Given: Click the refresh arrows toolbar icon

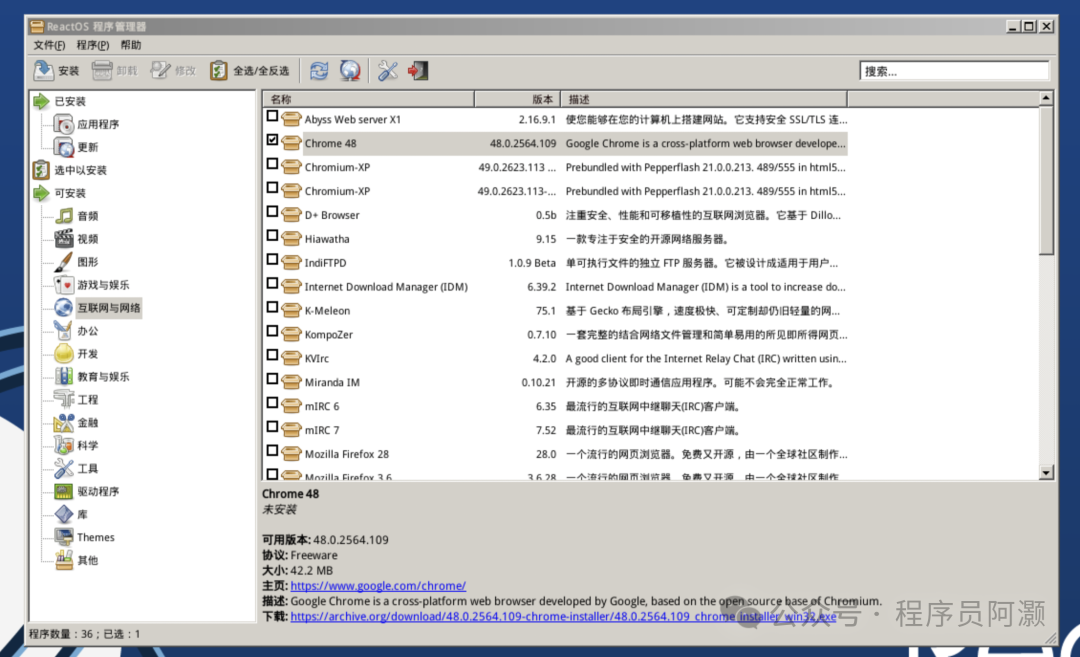Looking at the screenshot, I should (319, 70).
